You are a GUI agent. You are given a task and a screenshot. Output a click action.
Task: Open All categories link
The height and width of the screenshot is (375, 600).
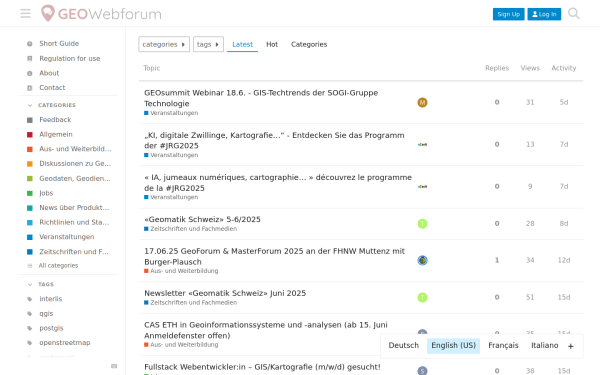pos(58,266)
